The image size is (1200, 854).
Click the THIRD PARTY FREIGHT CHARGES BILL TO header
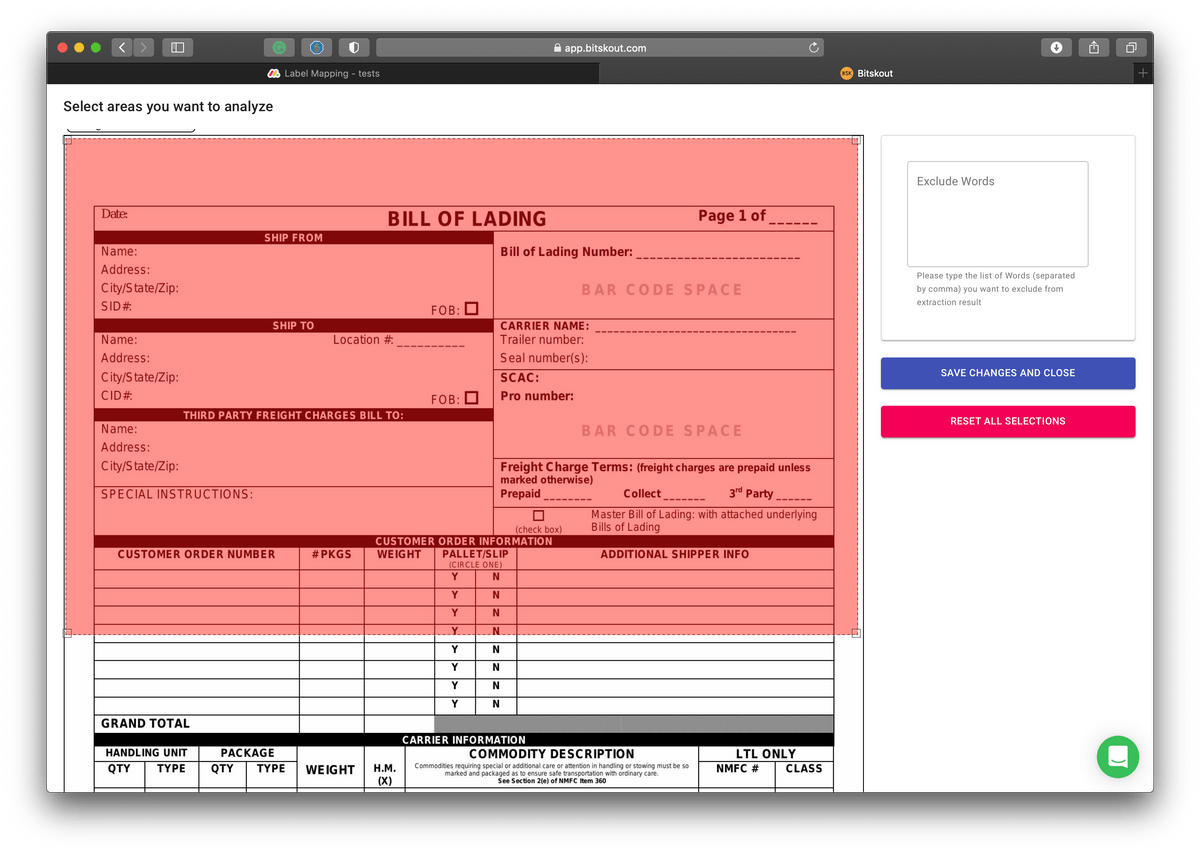click(293, 415)
